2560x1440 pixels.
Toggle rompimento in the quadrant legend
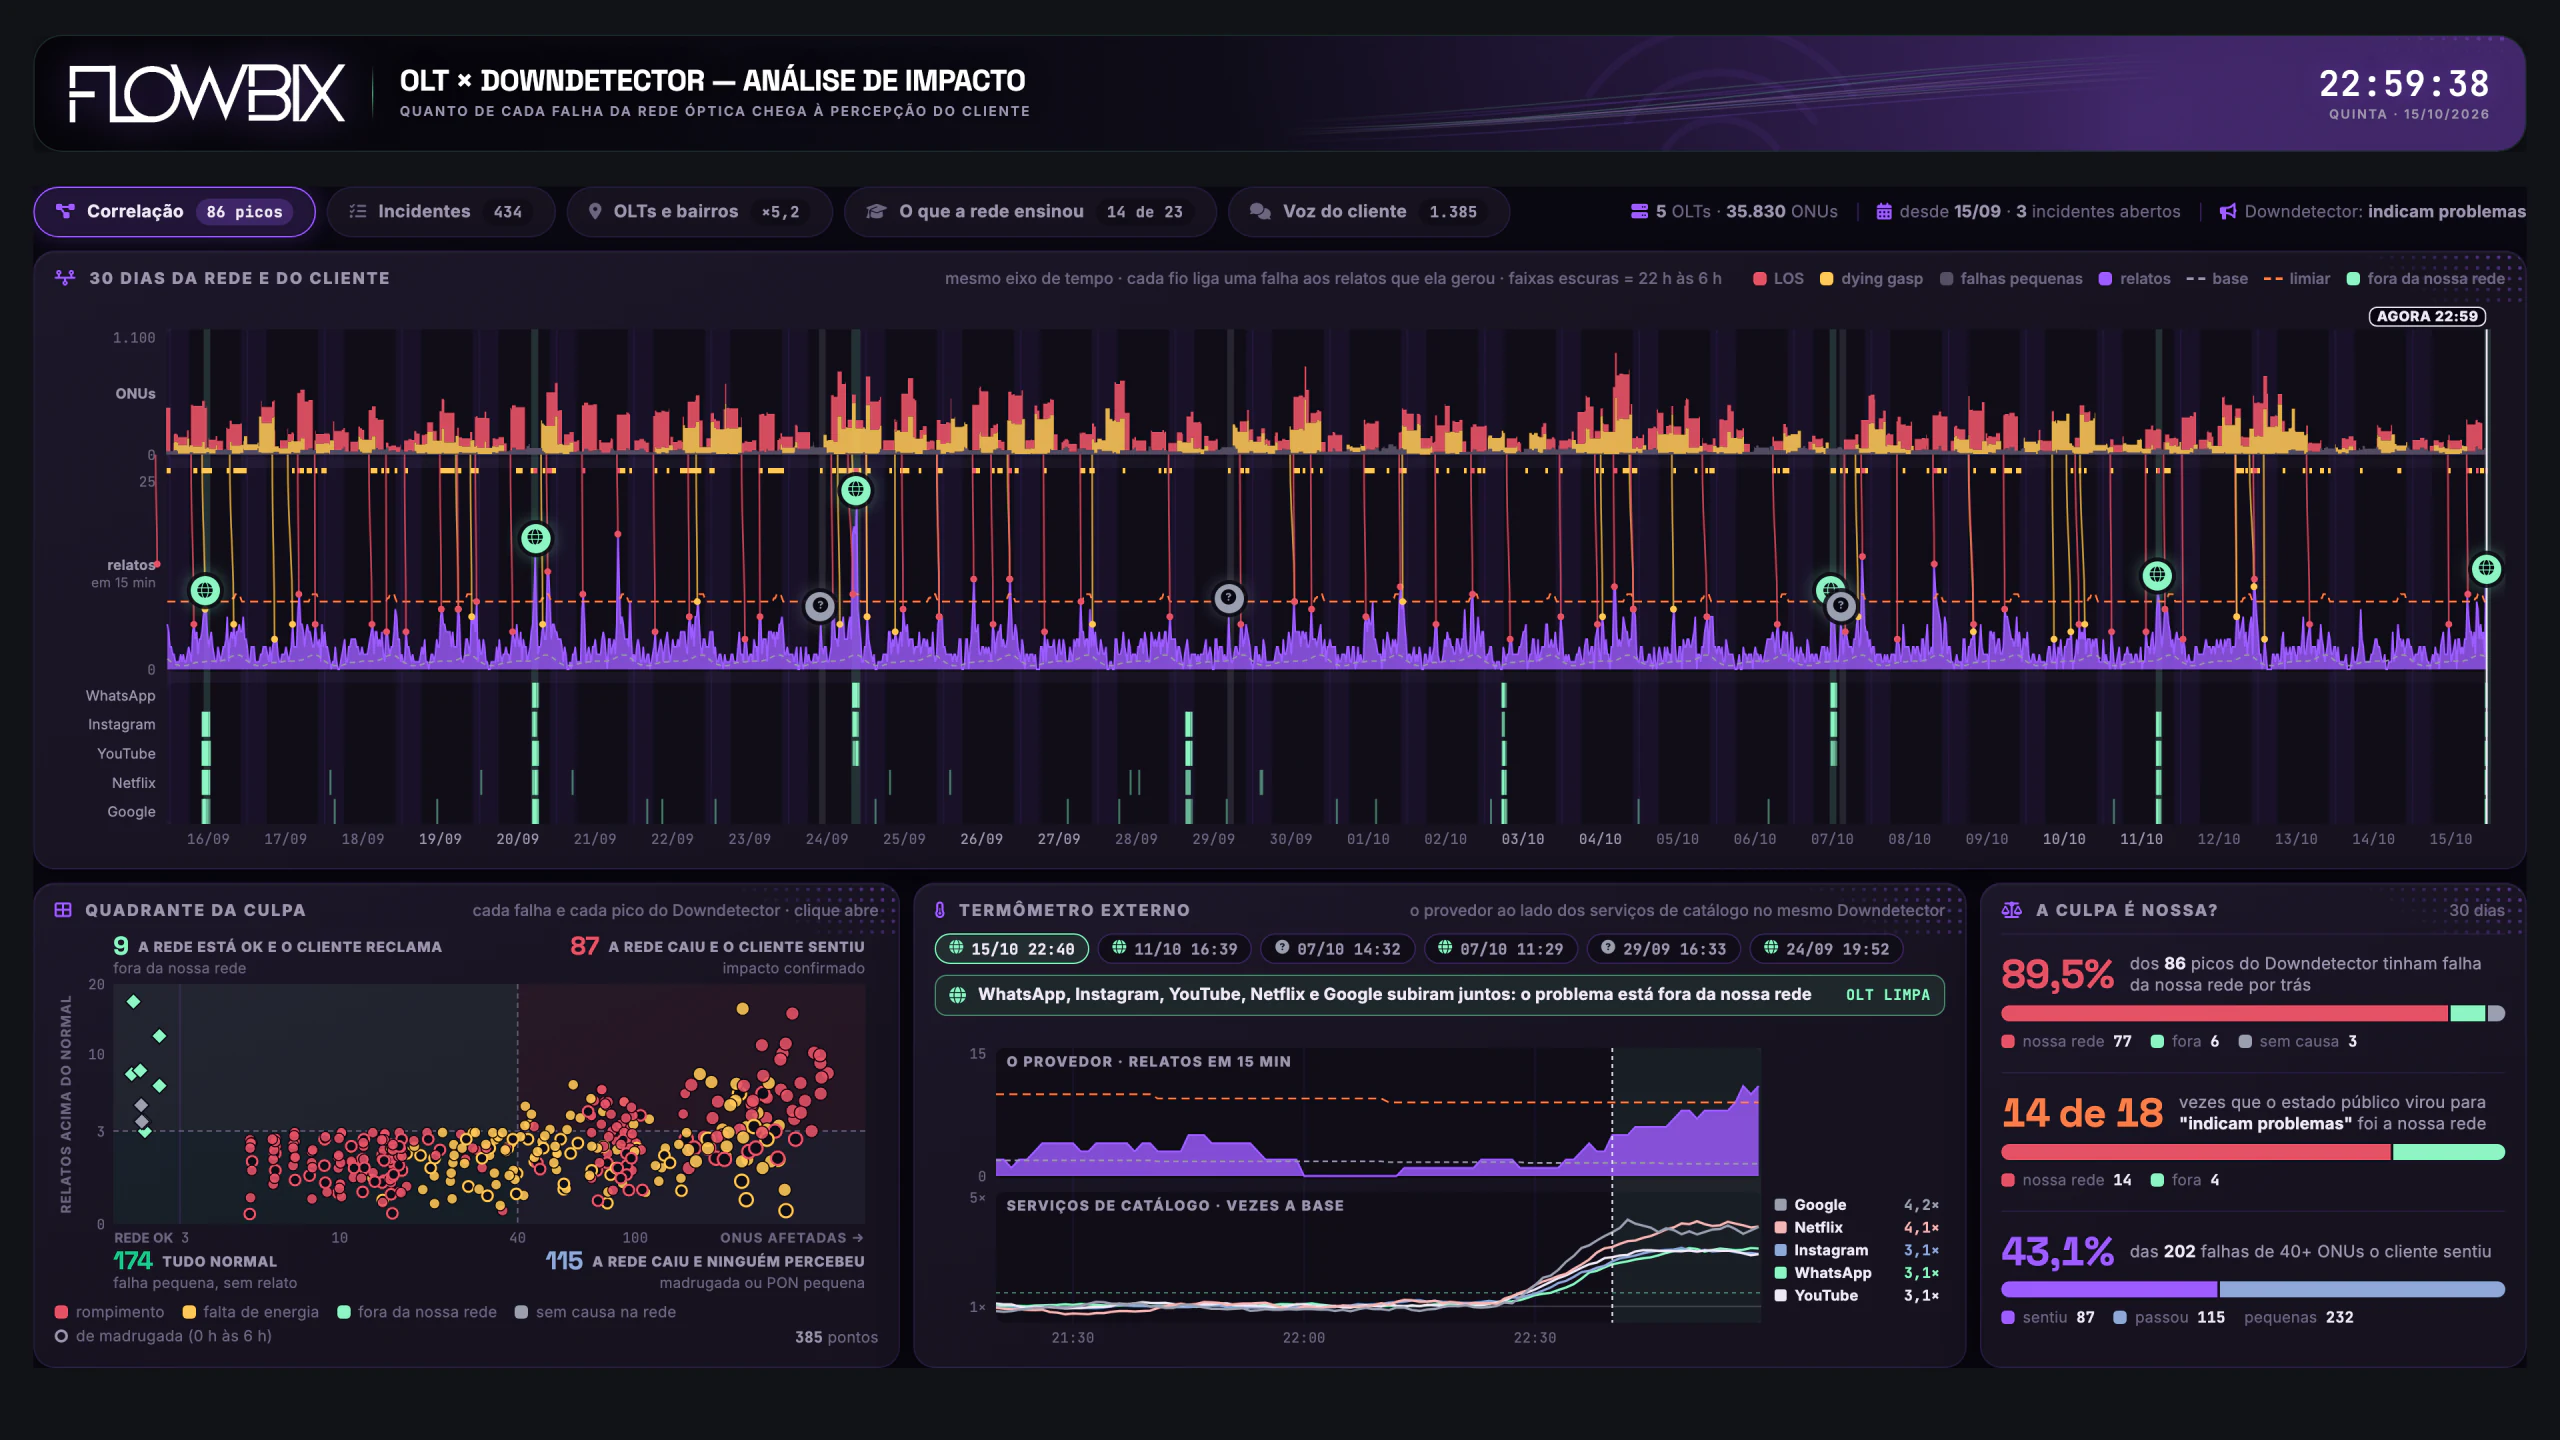click(x=109, y=1312)
